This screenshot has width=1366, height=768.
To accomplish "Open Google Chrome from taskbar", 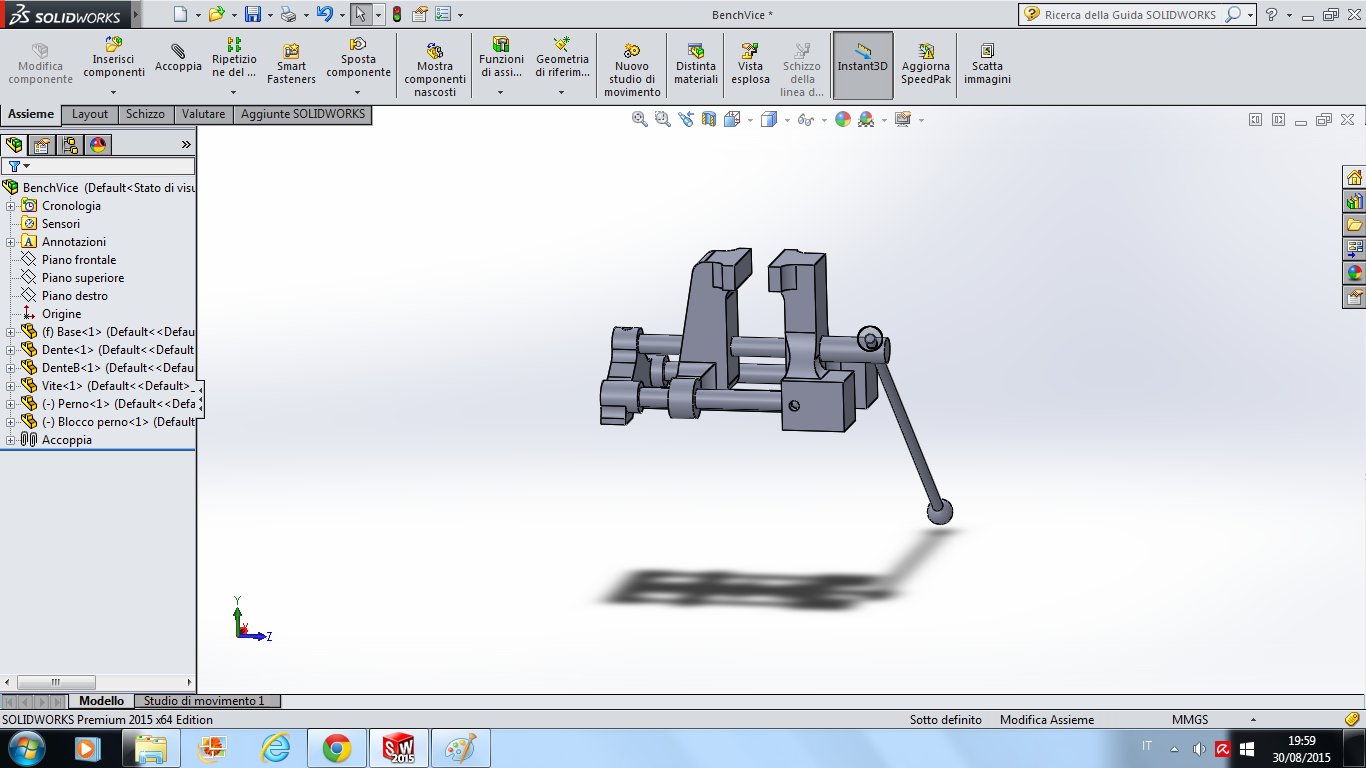I will (x=336, y=748).
